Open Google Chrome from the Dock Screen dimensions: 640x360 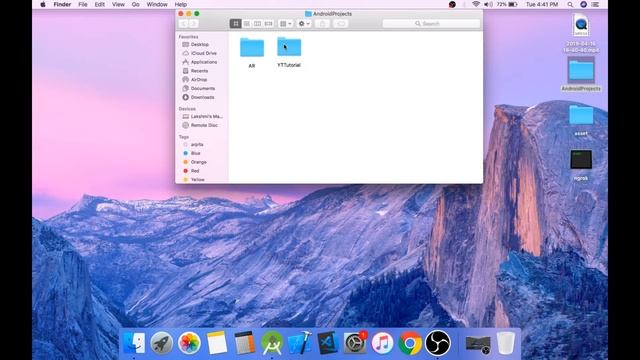(410, 343)
